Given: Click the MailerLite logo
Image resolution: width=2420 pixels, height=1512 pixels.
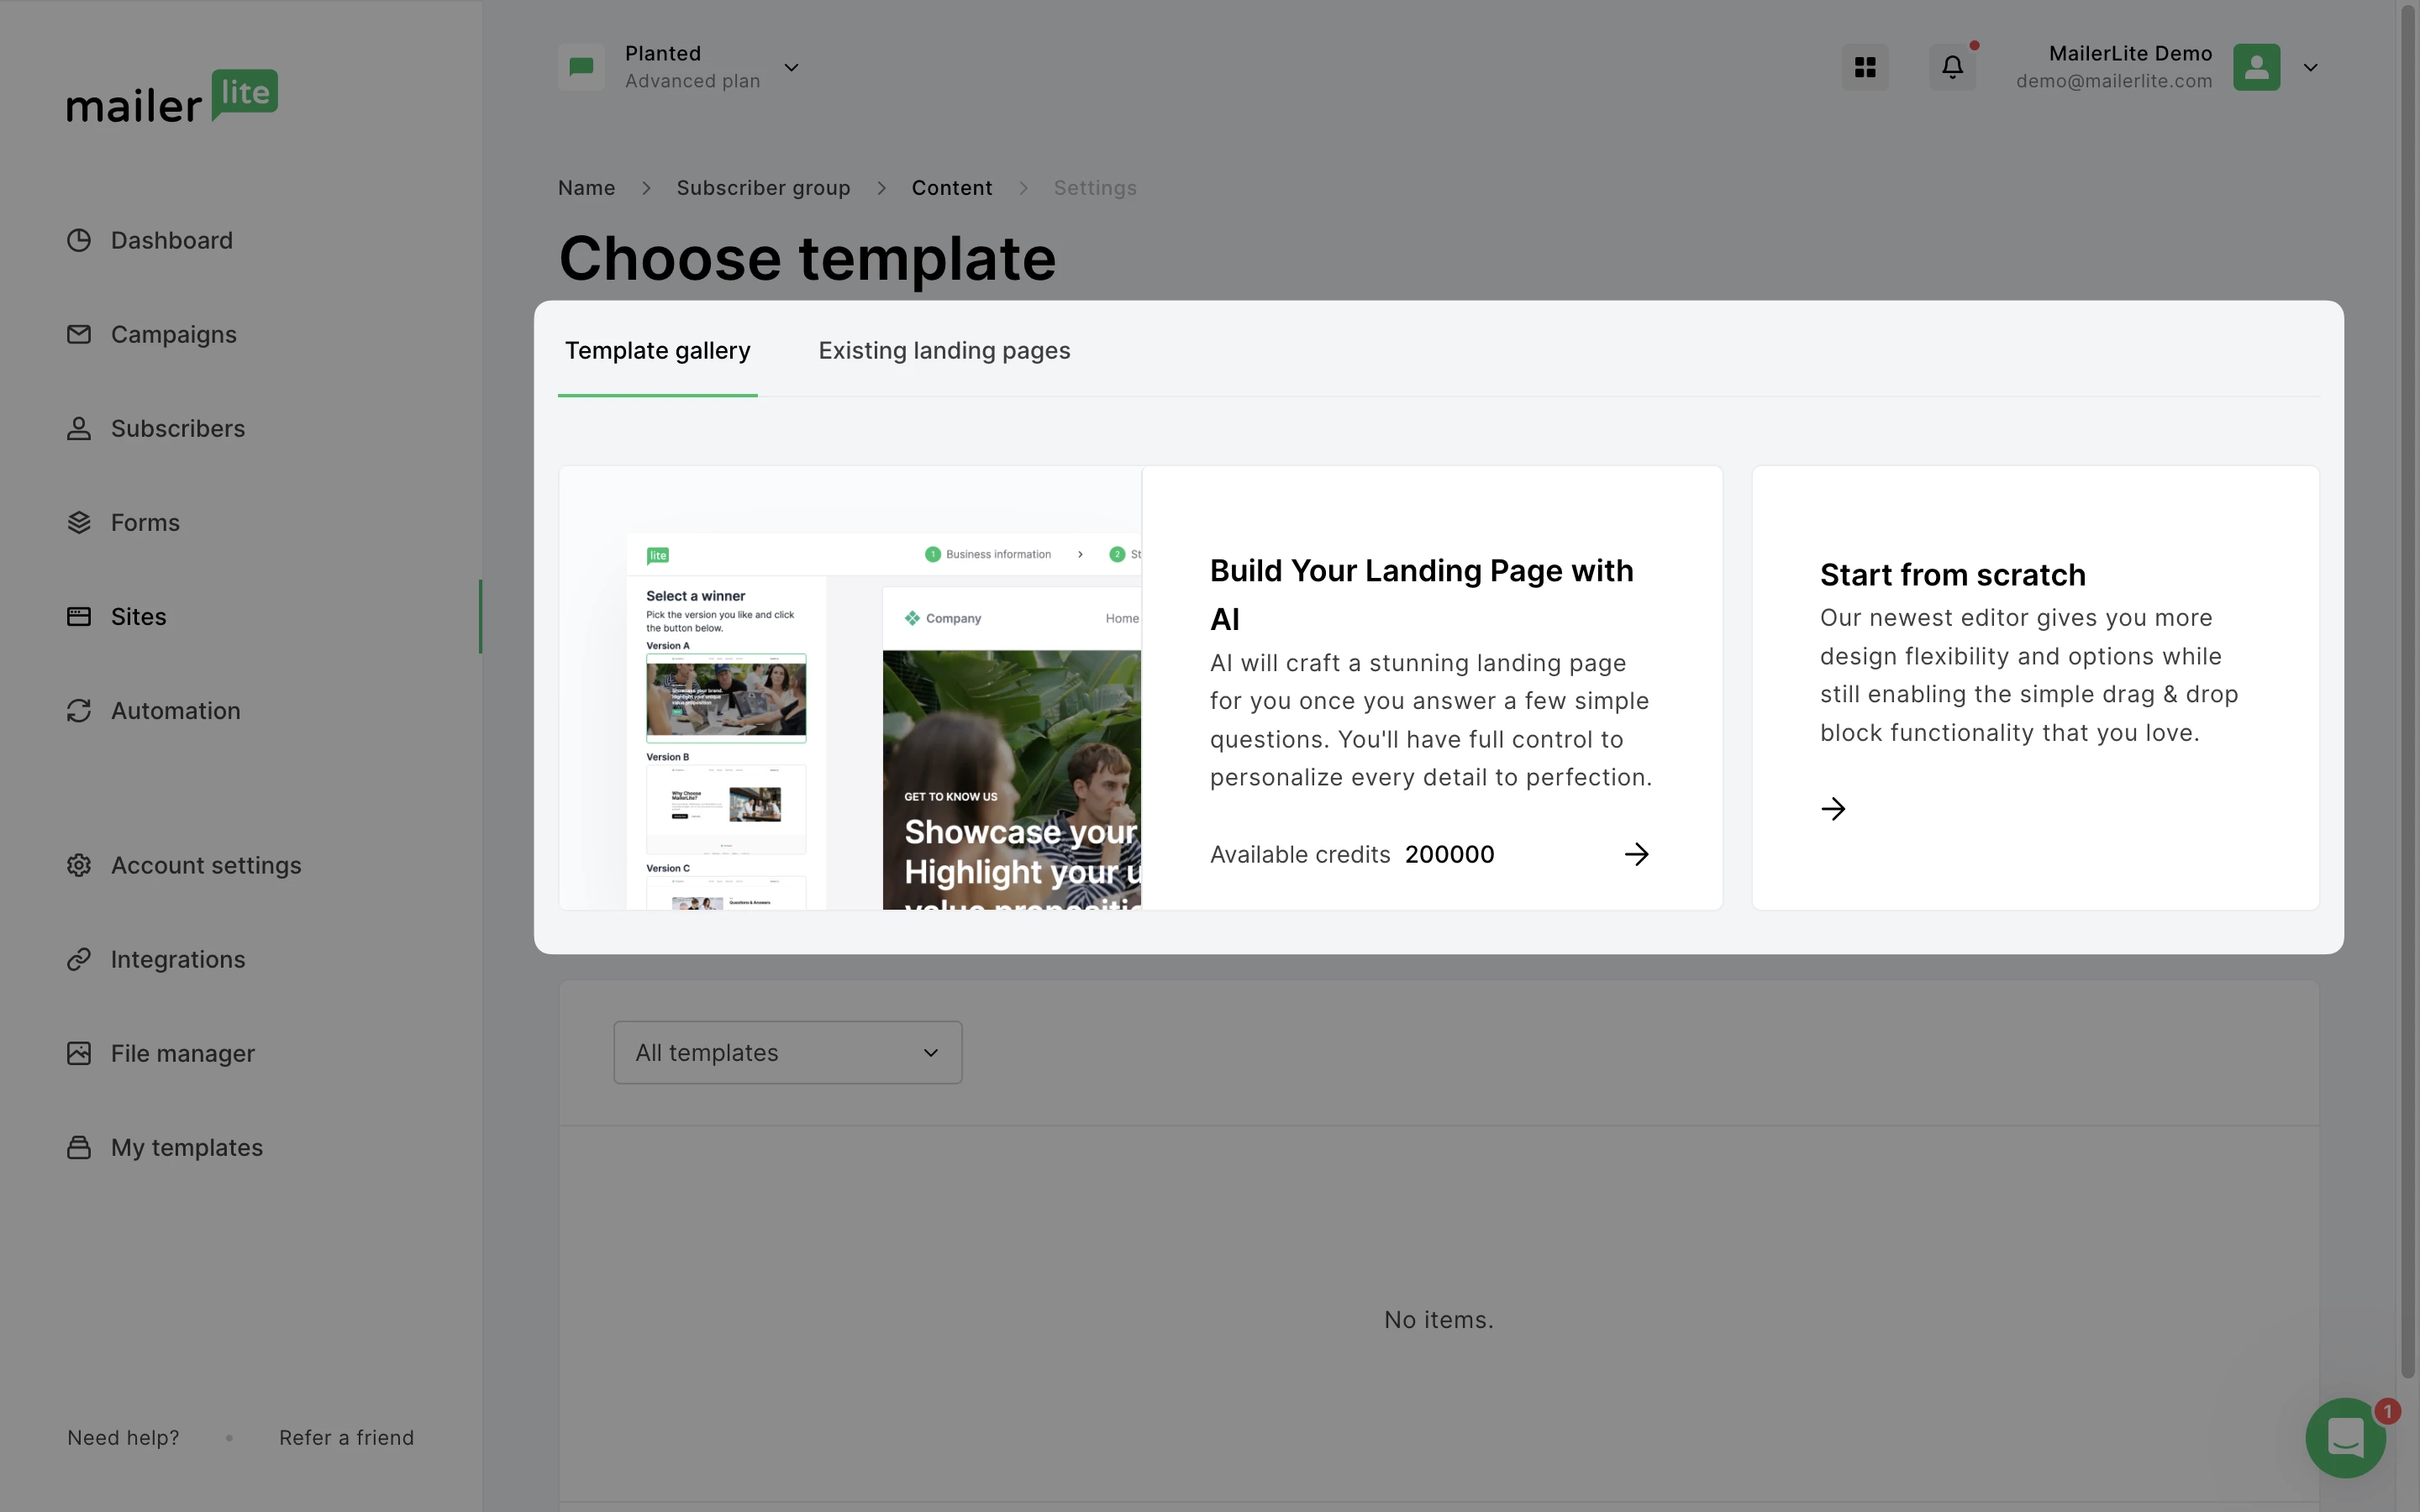Looking at the screenshot, I should [x=172, y=97].
